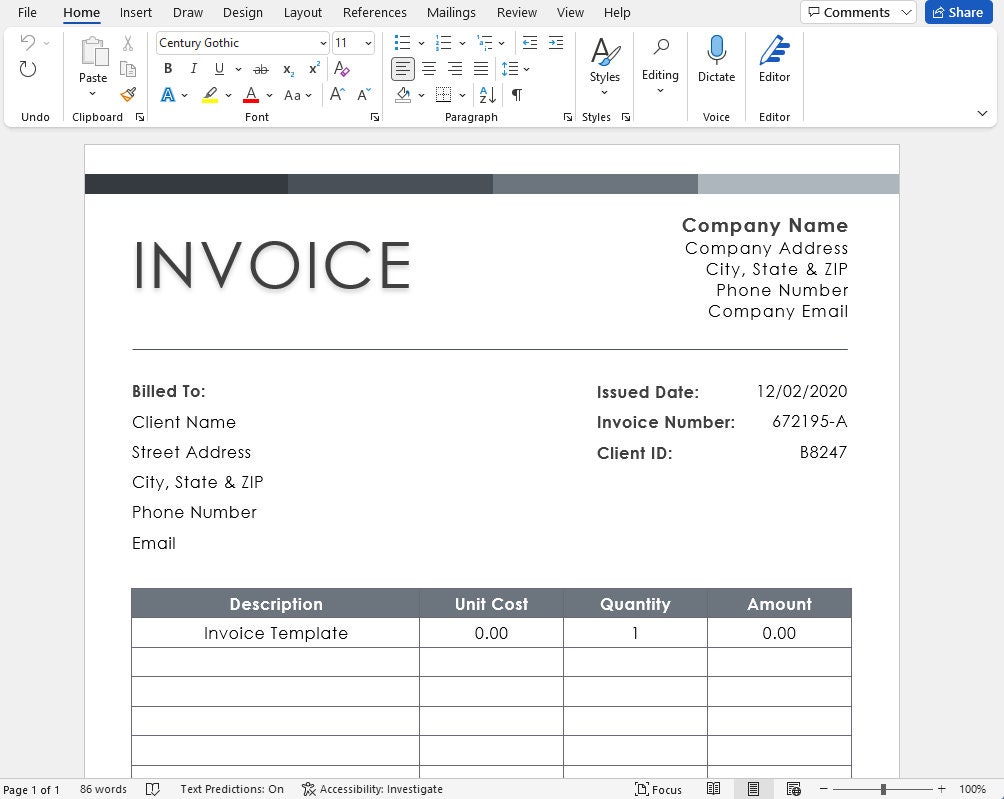Click the INVOICE heading text

(272, 265)
